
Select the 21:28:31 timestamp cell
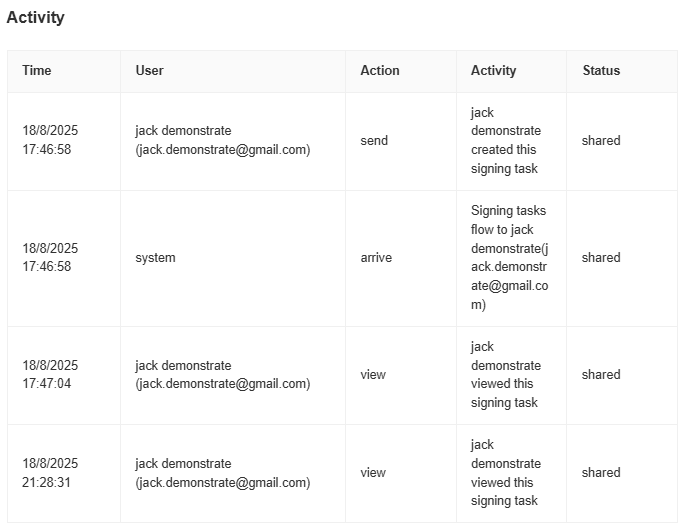tap(50, 473)
